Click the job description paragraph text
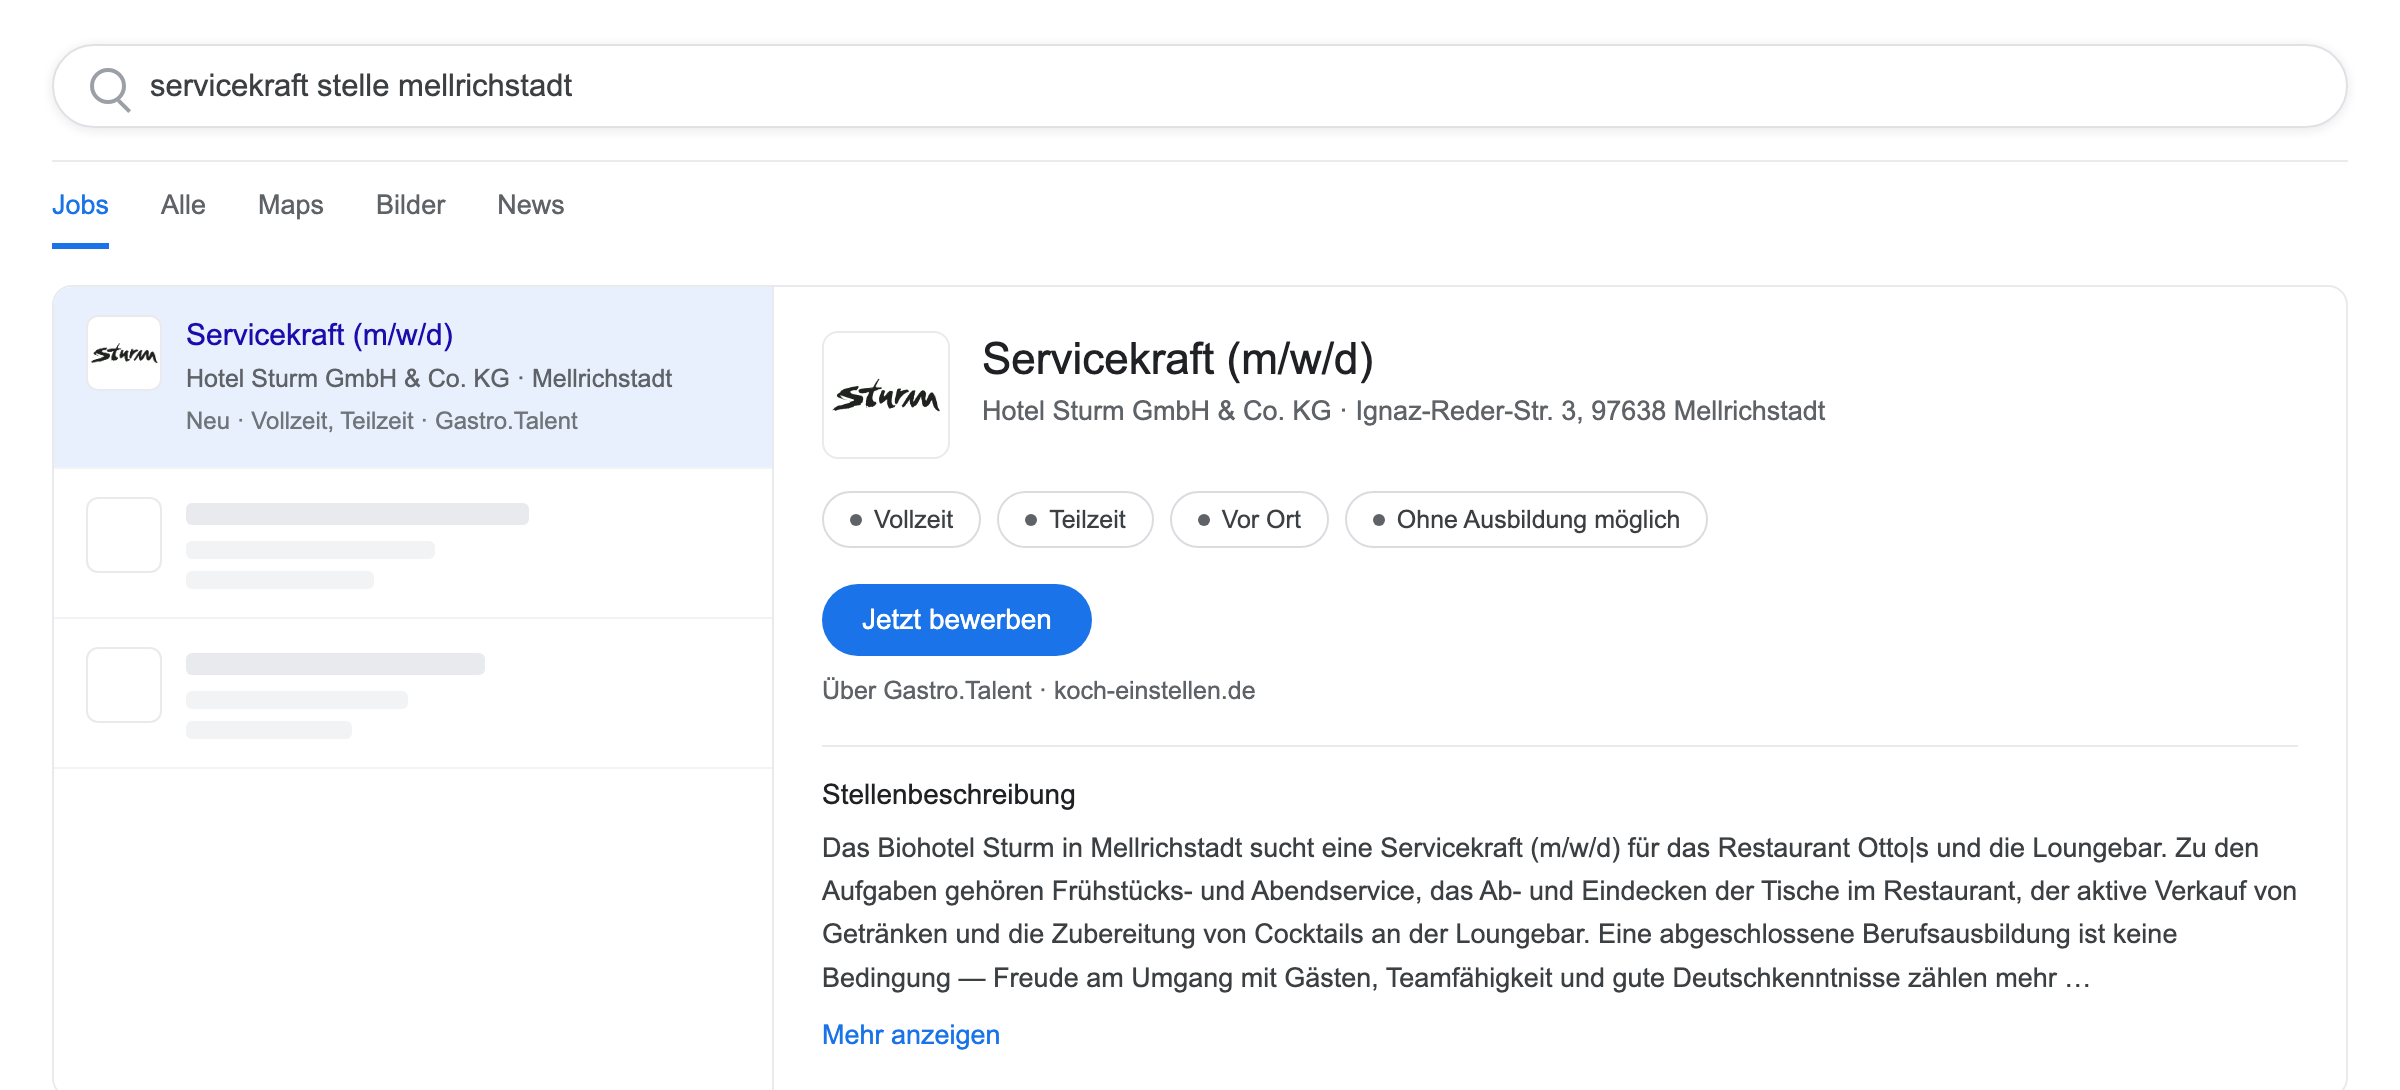 click(1559, 913)
